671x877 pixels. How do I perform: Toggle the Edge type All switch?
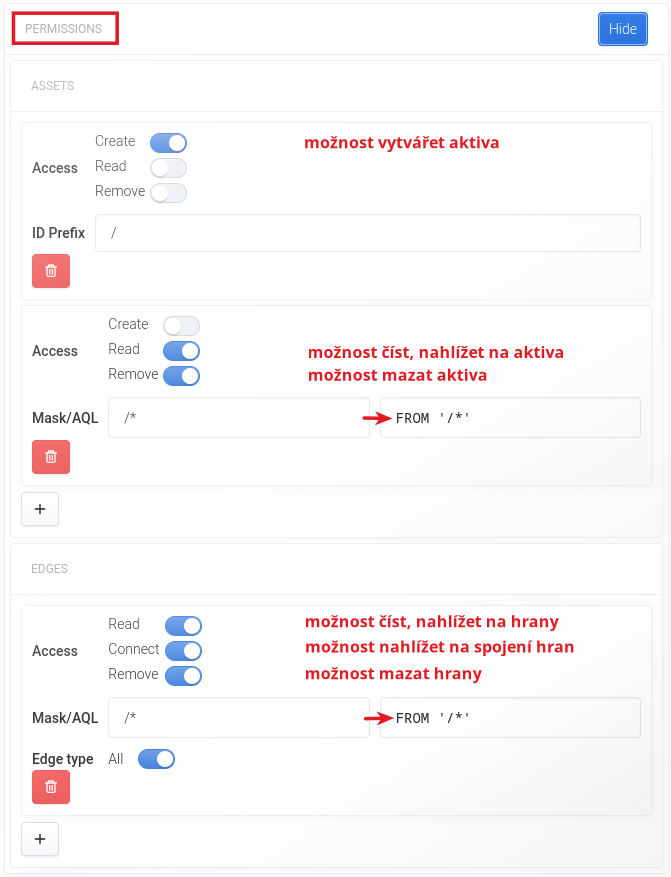(156, 759)
